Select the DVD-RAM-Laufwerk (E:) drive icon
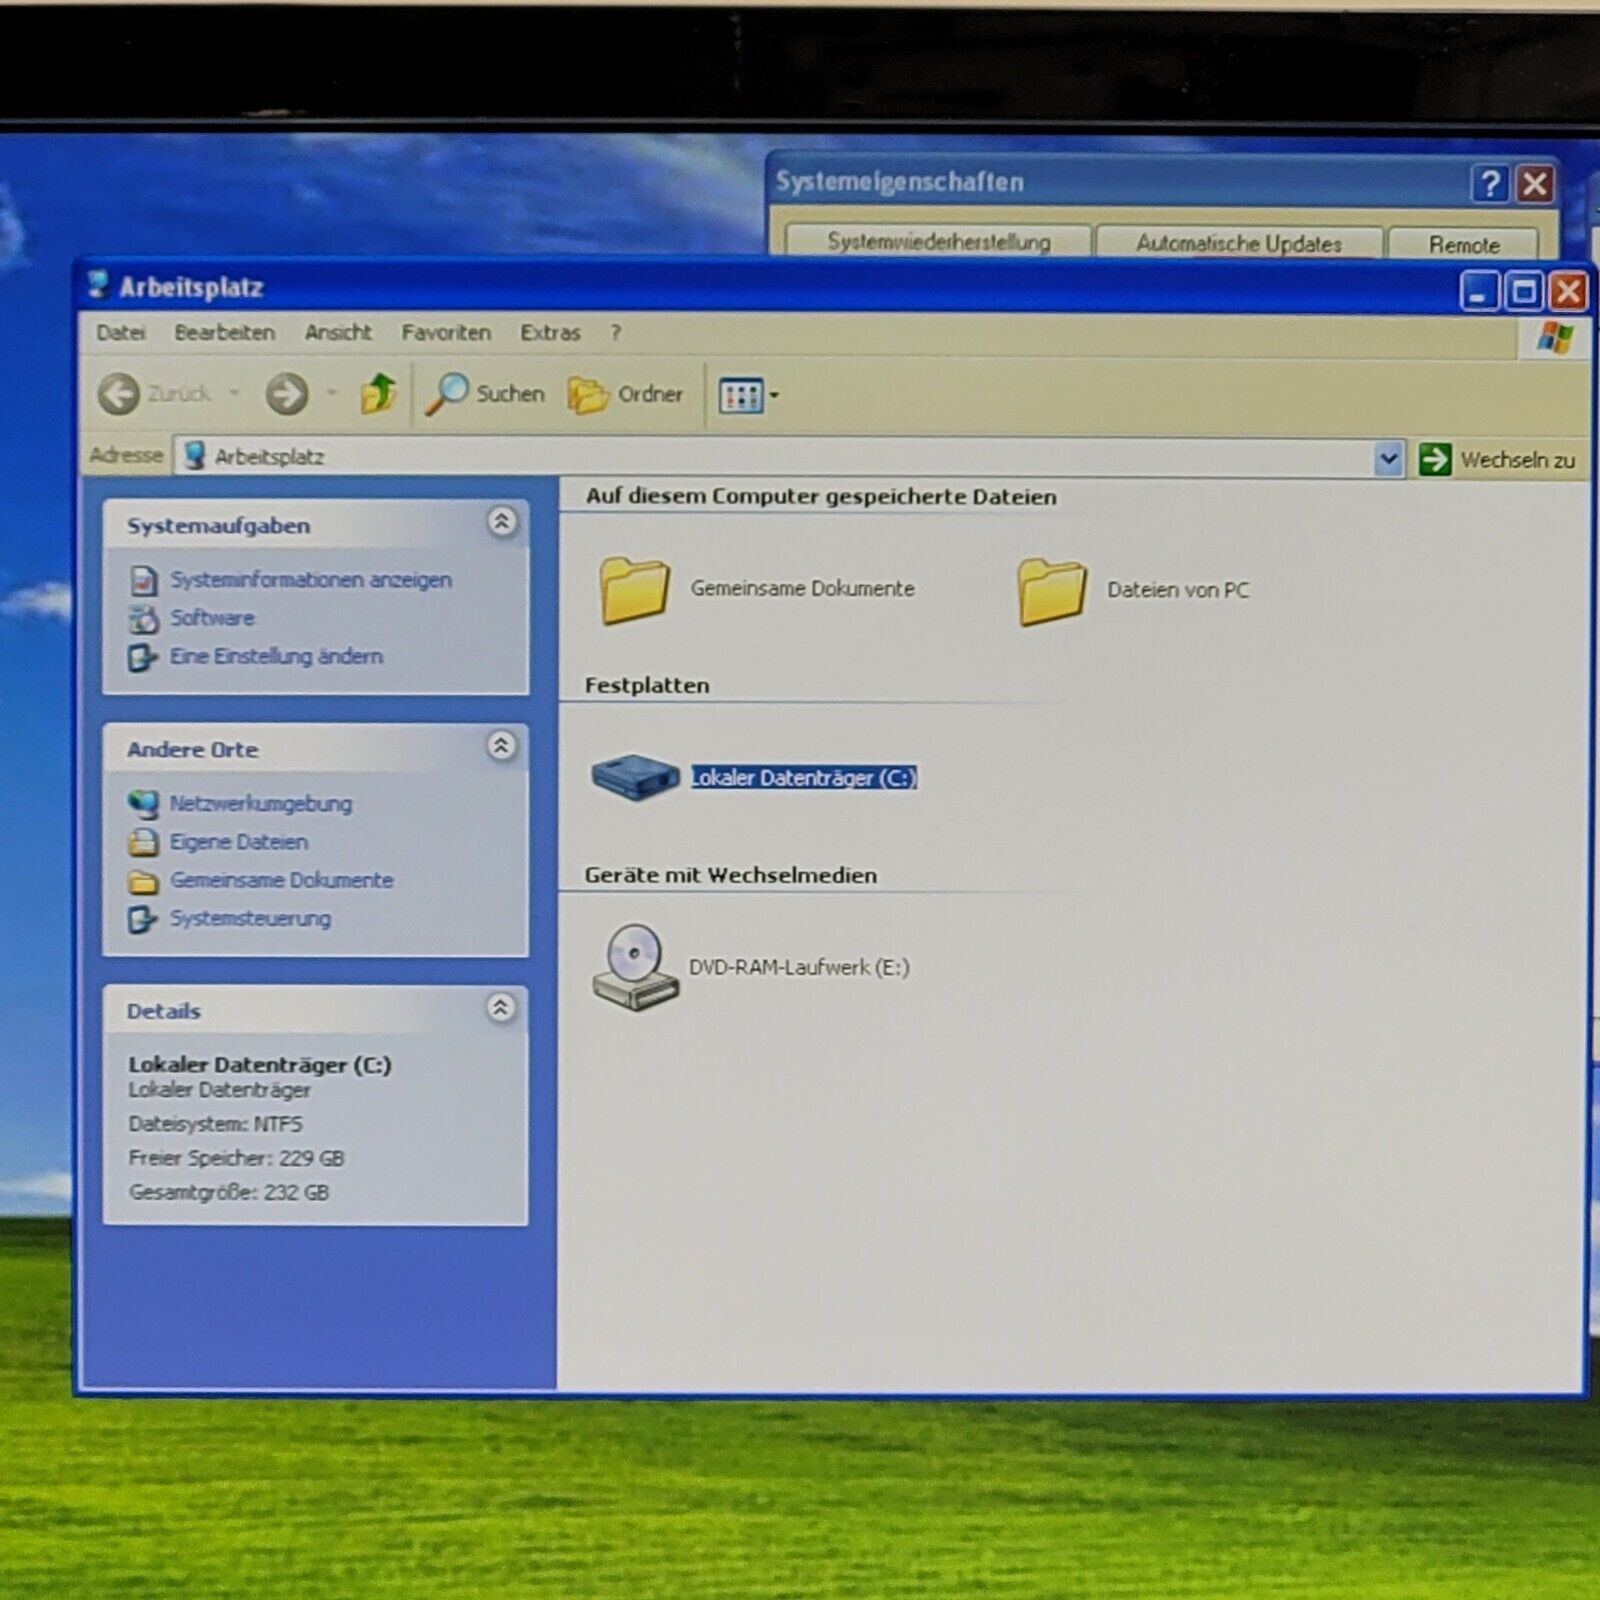 pyautogui.click(x=635, y=966)
